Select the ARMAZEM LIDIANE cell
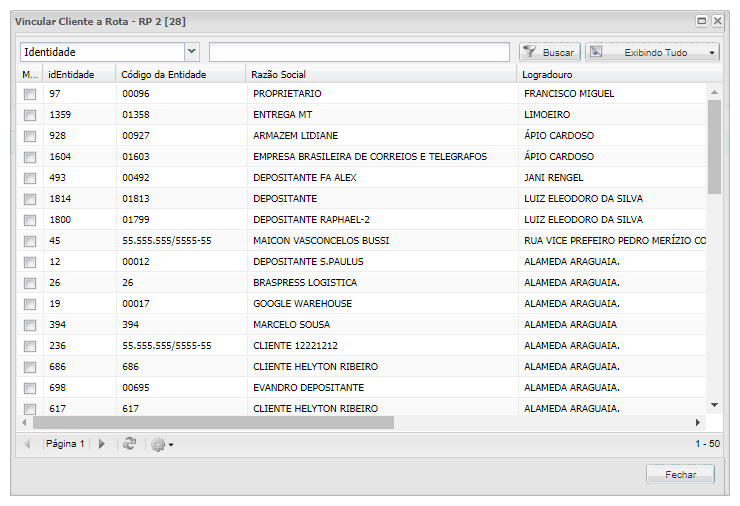 382,135
